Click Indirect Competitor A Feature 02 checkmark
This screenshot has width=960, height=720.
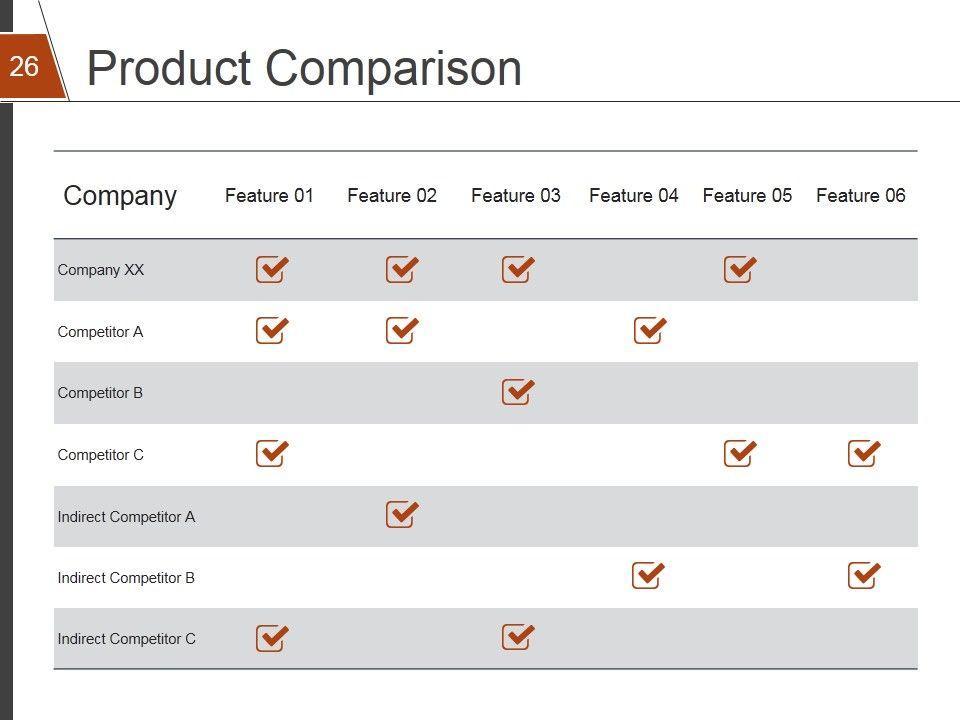(x=400, y=515)
